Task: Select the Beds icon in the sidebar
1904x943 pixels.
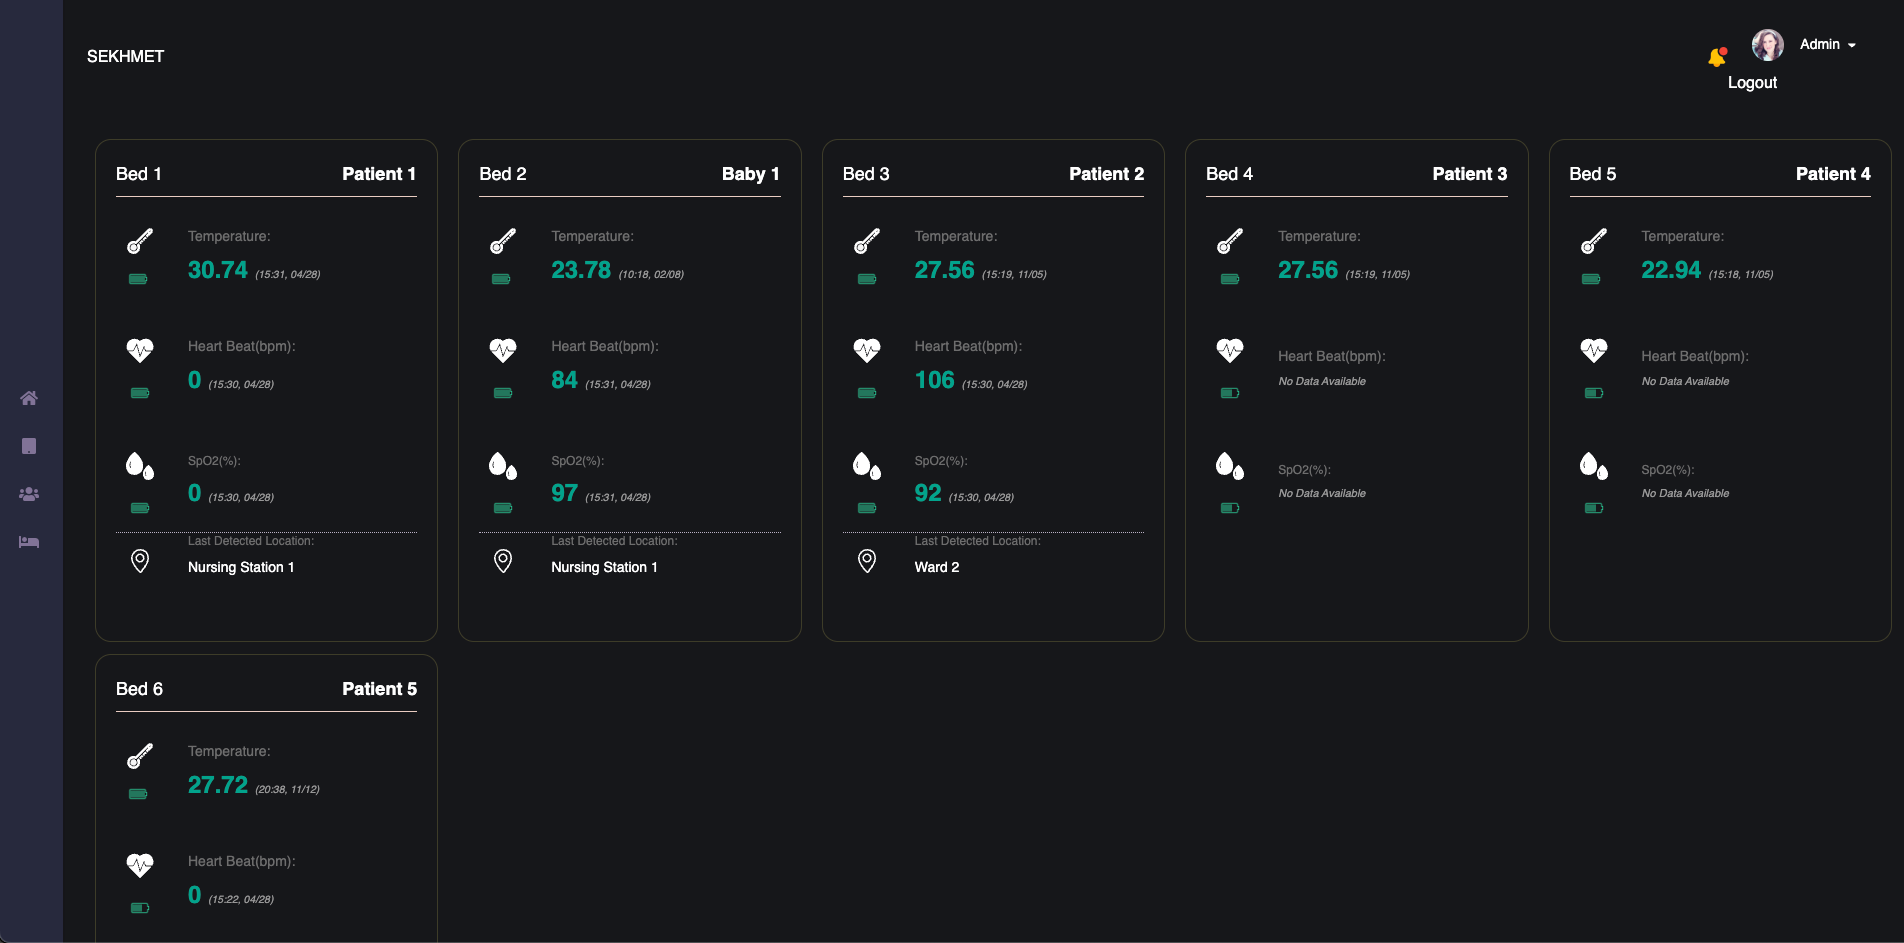Action: (29, 542)
